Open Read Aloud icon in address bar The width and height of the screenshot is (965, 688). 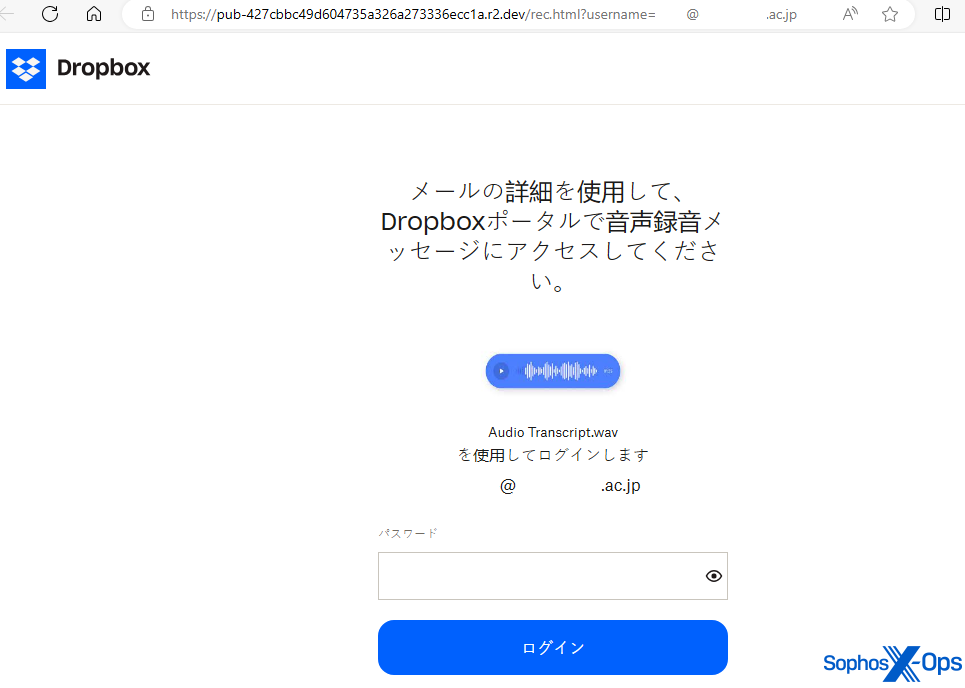click(850, 14)
